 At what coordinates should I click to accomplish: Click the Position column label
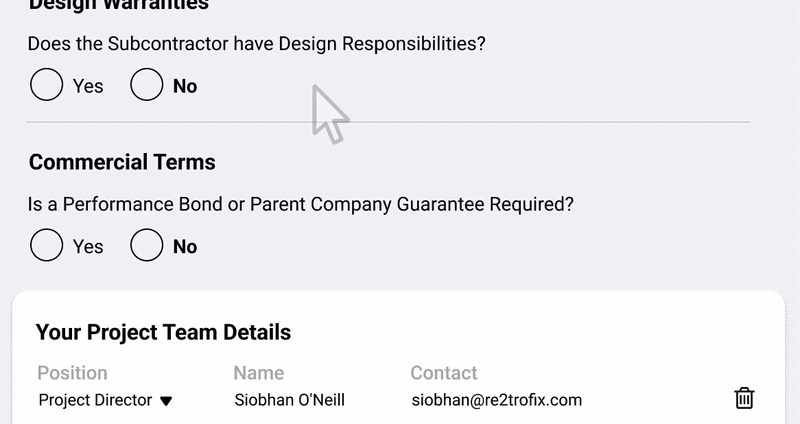tap(72, 373)
